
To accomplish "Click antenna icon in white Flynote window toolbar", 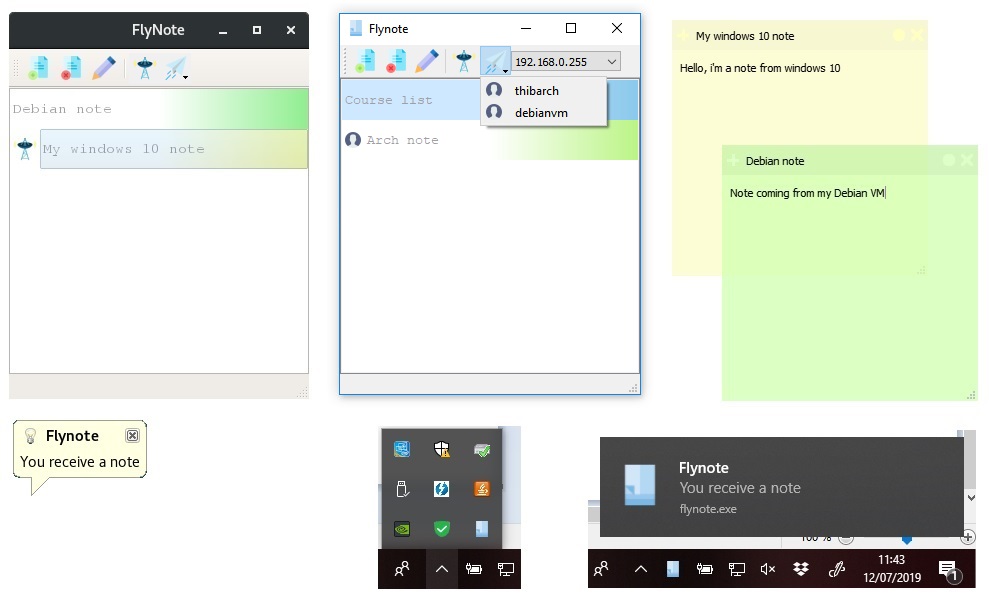I will (464, 61).
